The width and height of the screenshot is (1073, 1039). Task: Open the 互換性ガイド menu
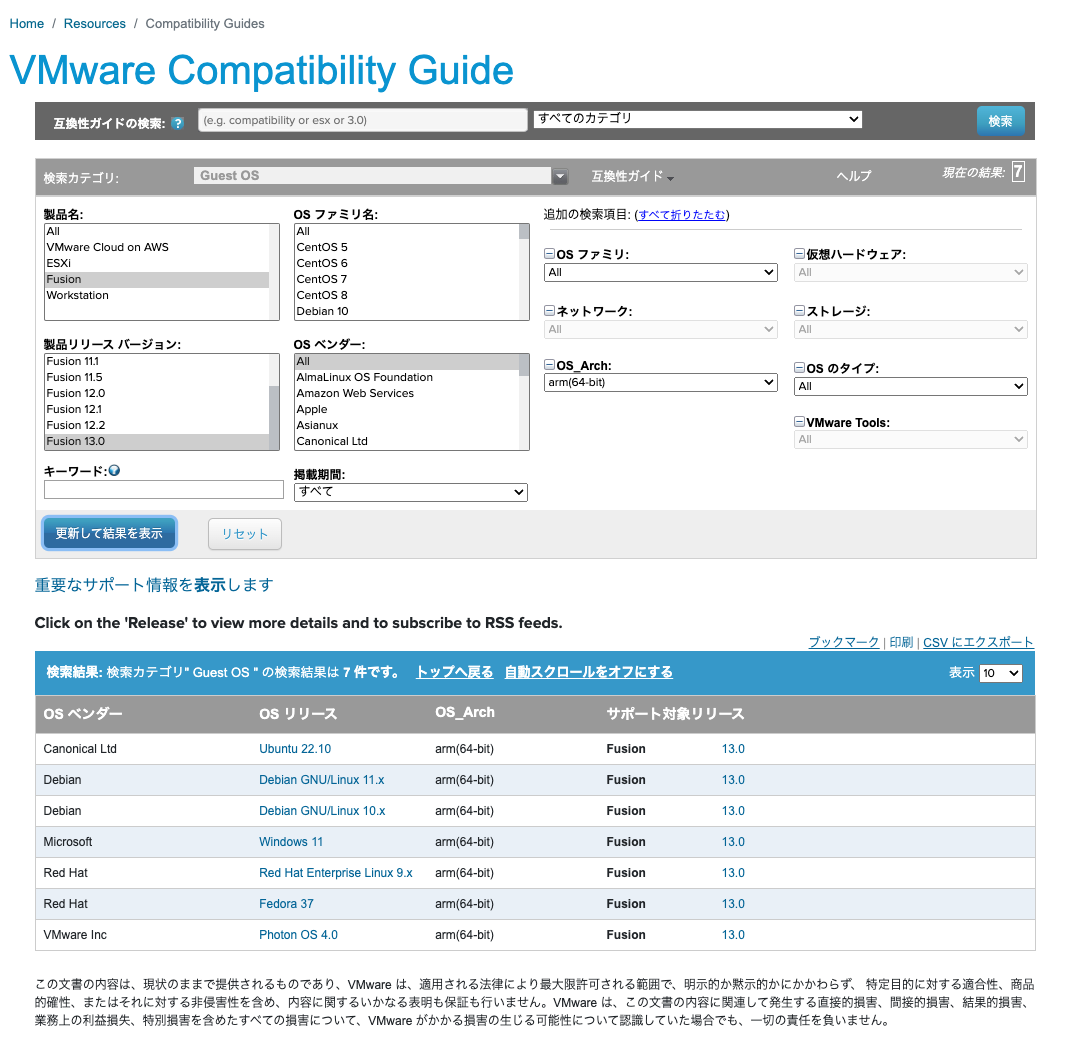[632, 177]
